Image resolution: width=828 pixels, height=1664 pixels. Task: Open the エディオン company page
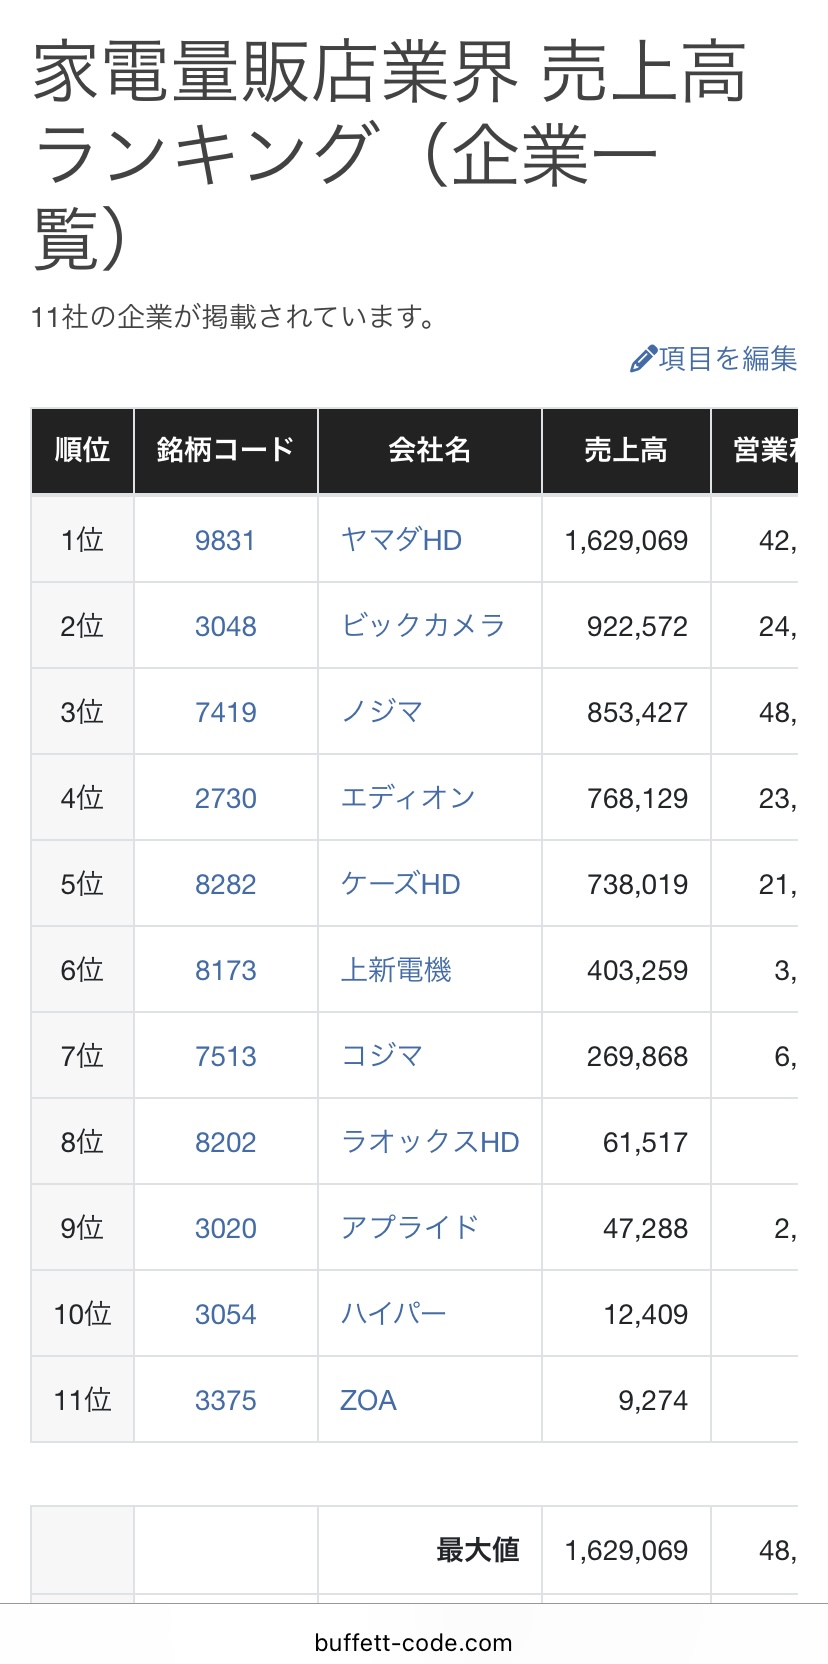[407, 798]
